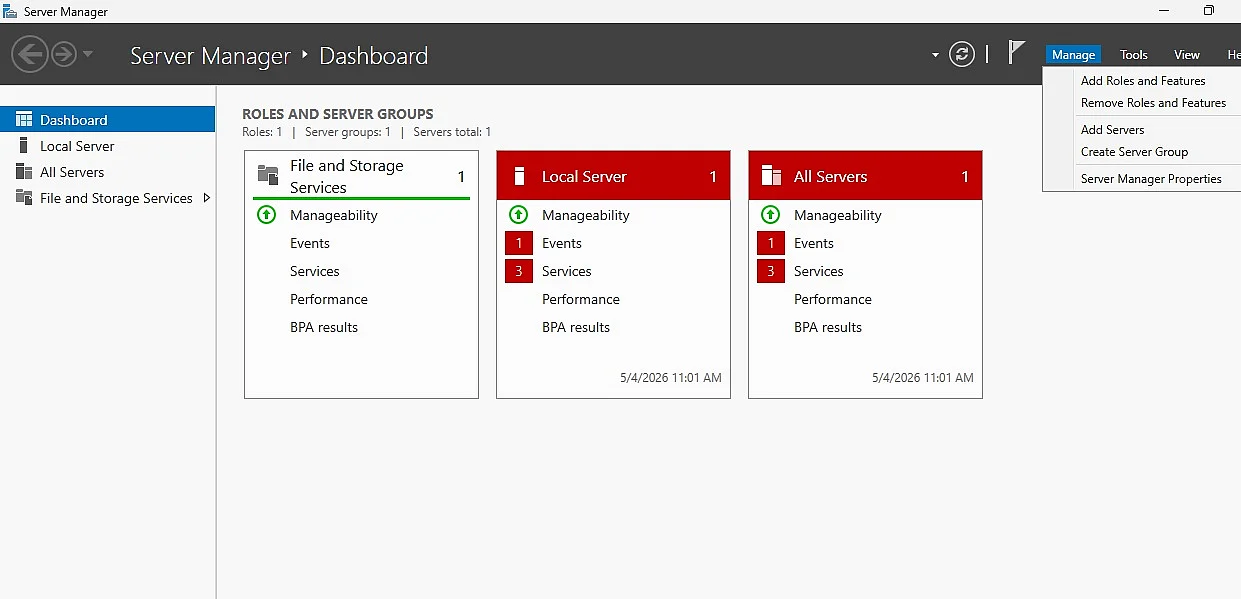
Task: Open the All Servers tile header
Action: (865, 176)
